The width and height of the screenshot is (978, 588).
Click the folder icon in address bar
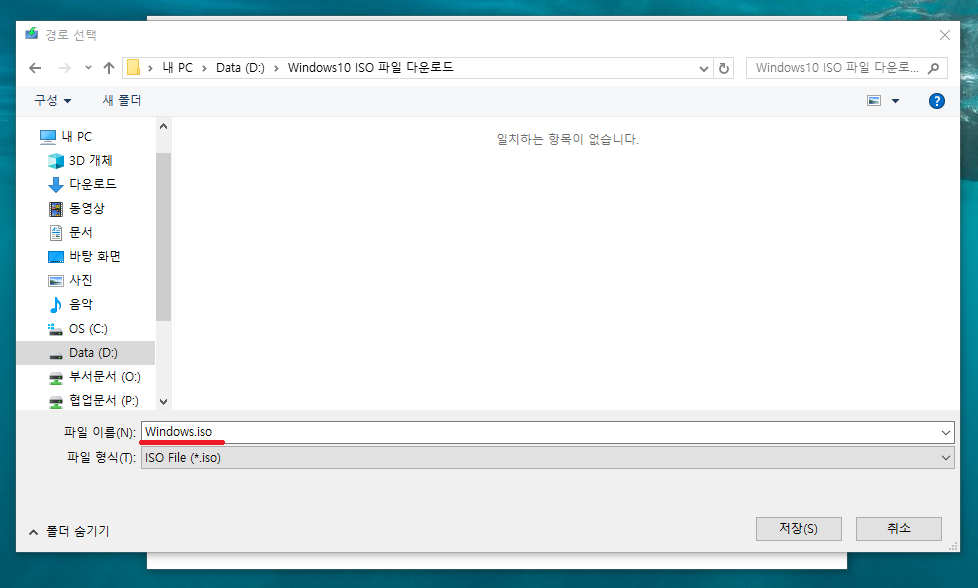point(133,67)
